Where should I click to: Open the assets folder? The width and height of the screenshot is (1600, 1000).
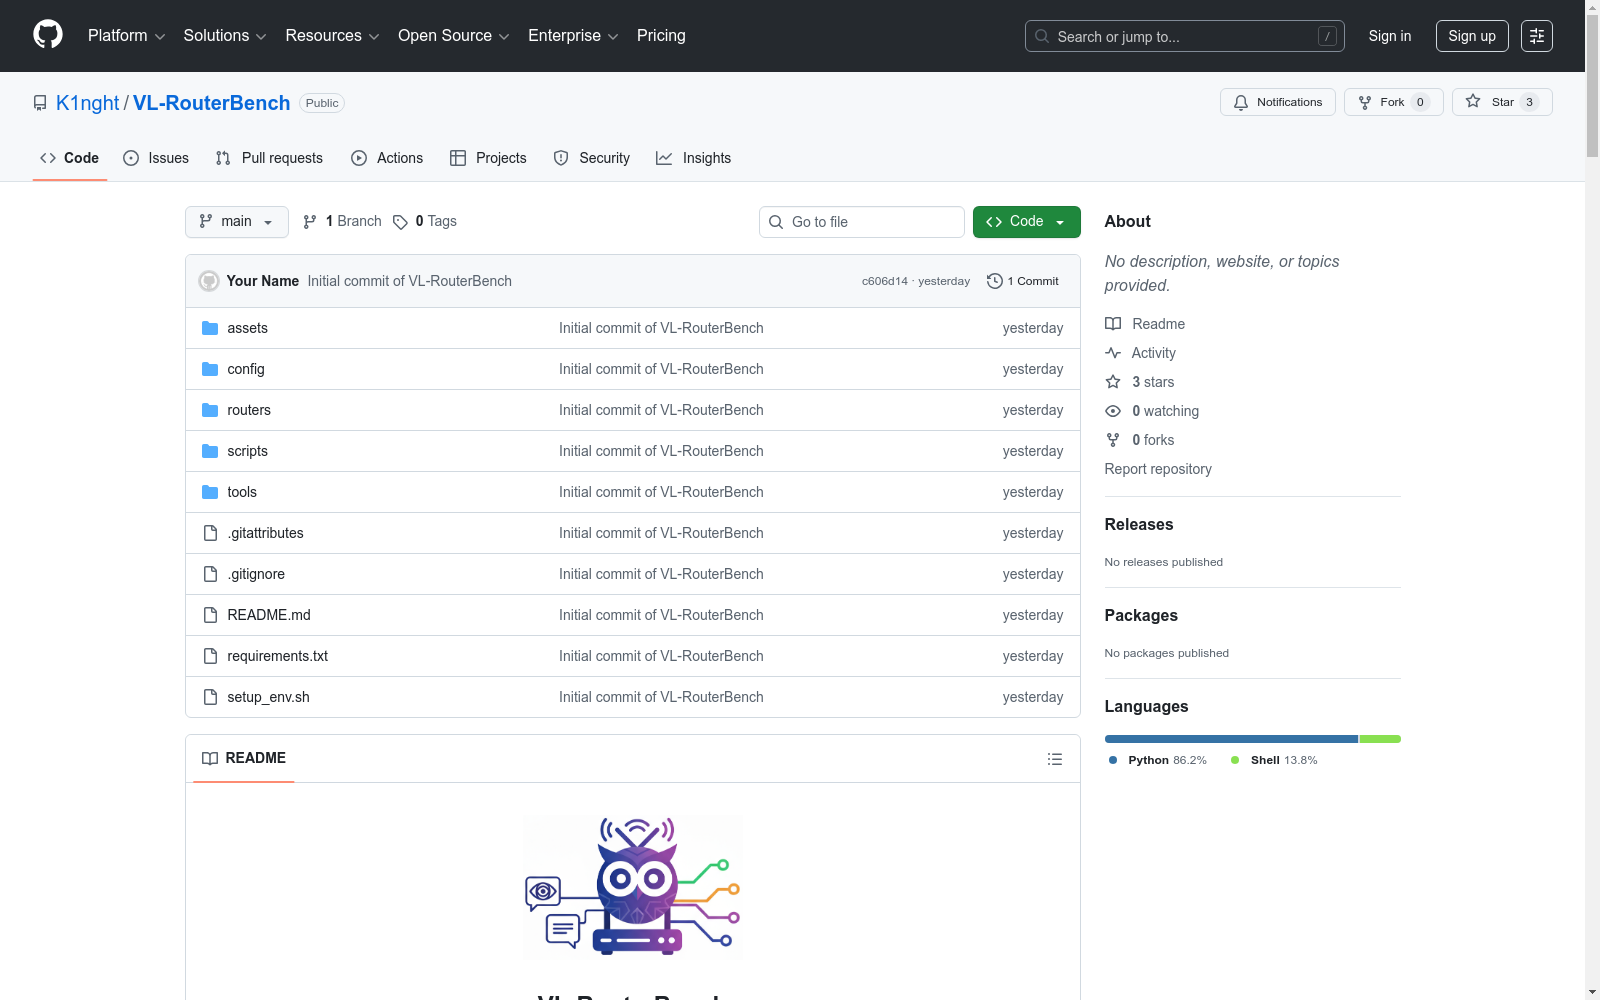coord(247,328)
